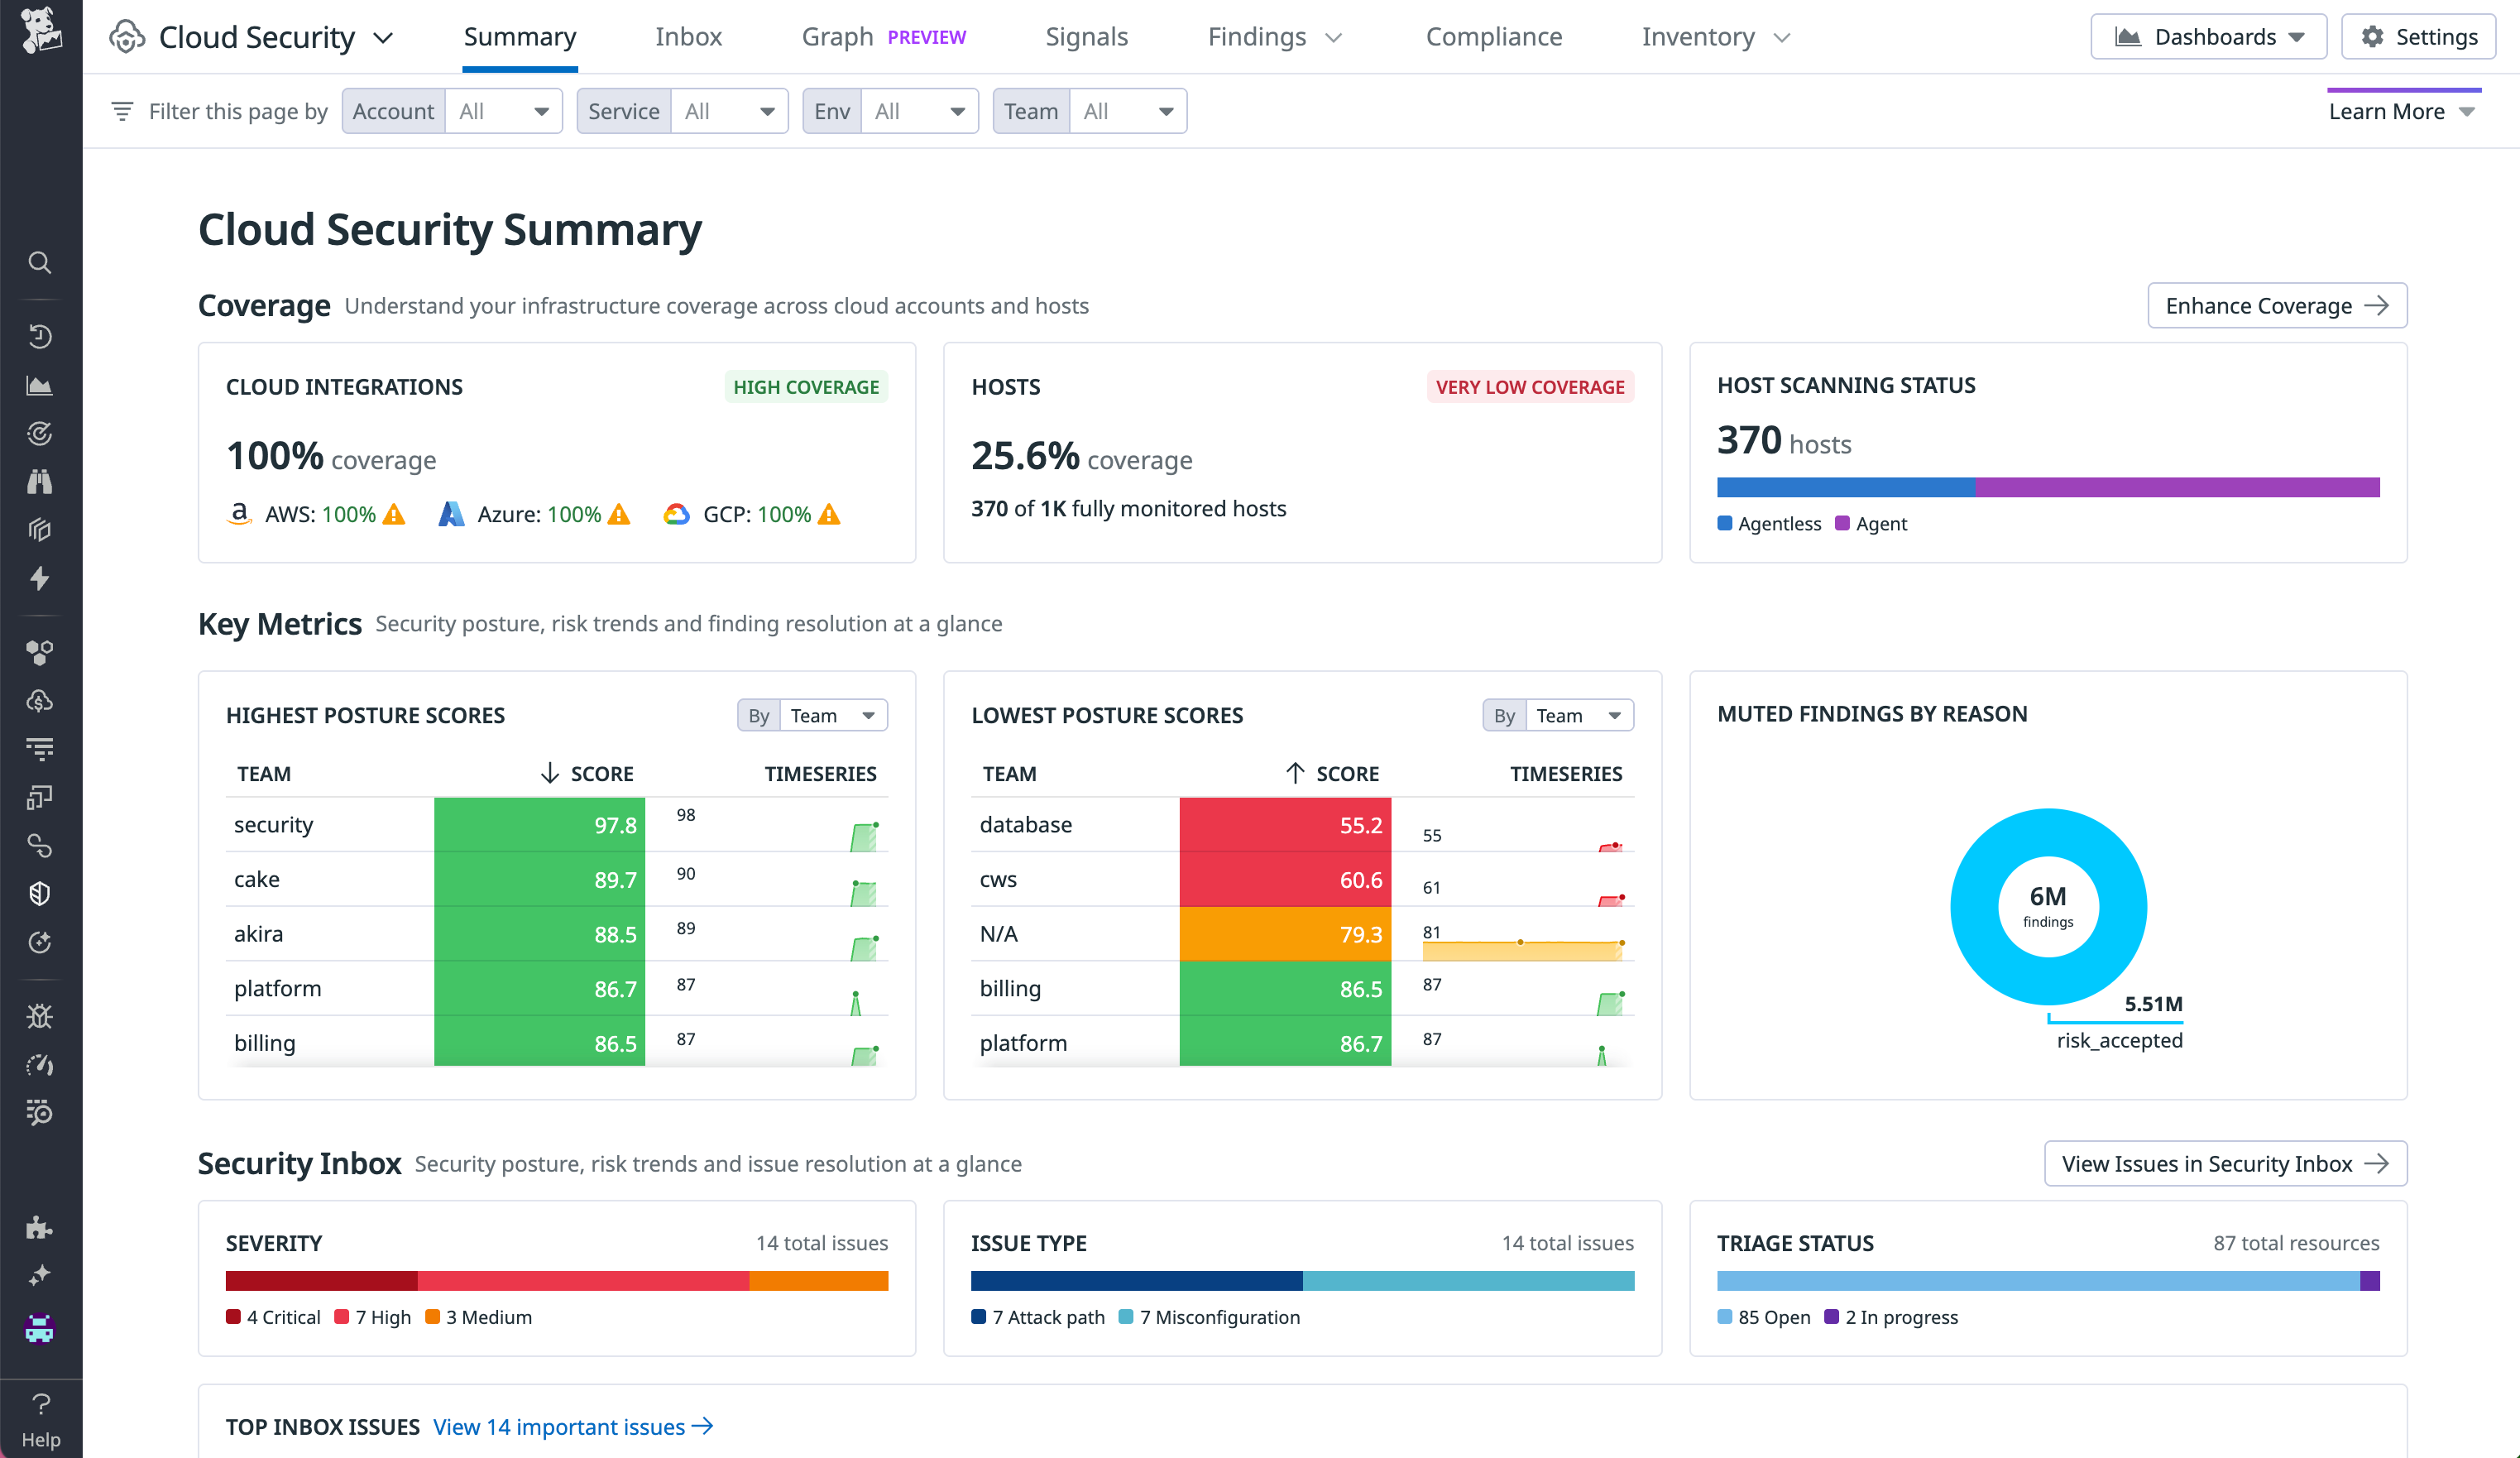Click the security shield icon in sidebar
The width and height of the screenshot is (2520, 1458).
click(x=40, y=893)
